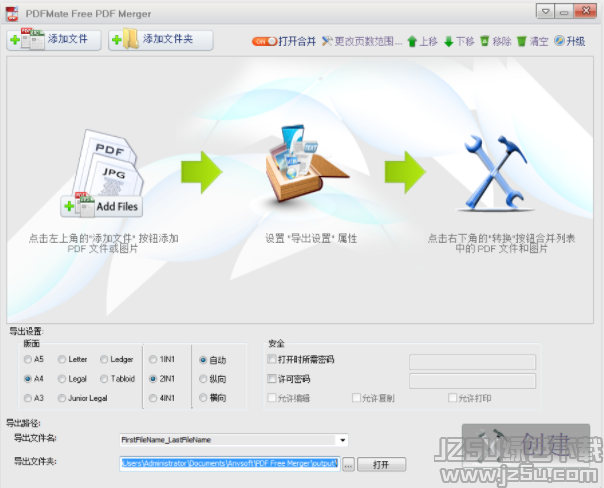Expand the 导出文件名 dropdown
The image size is (604, 488).
[343, 440]
